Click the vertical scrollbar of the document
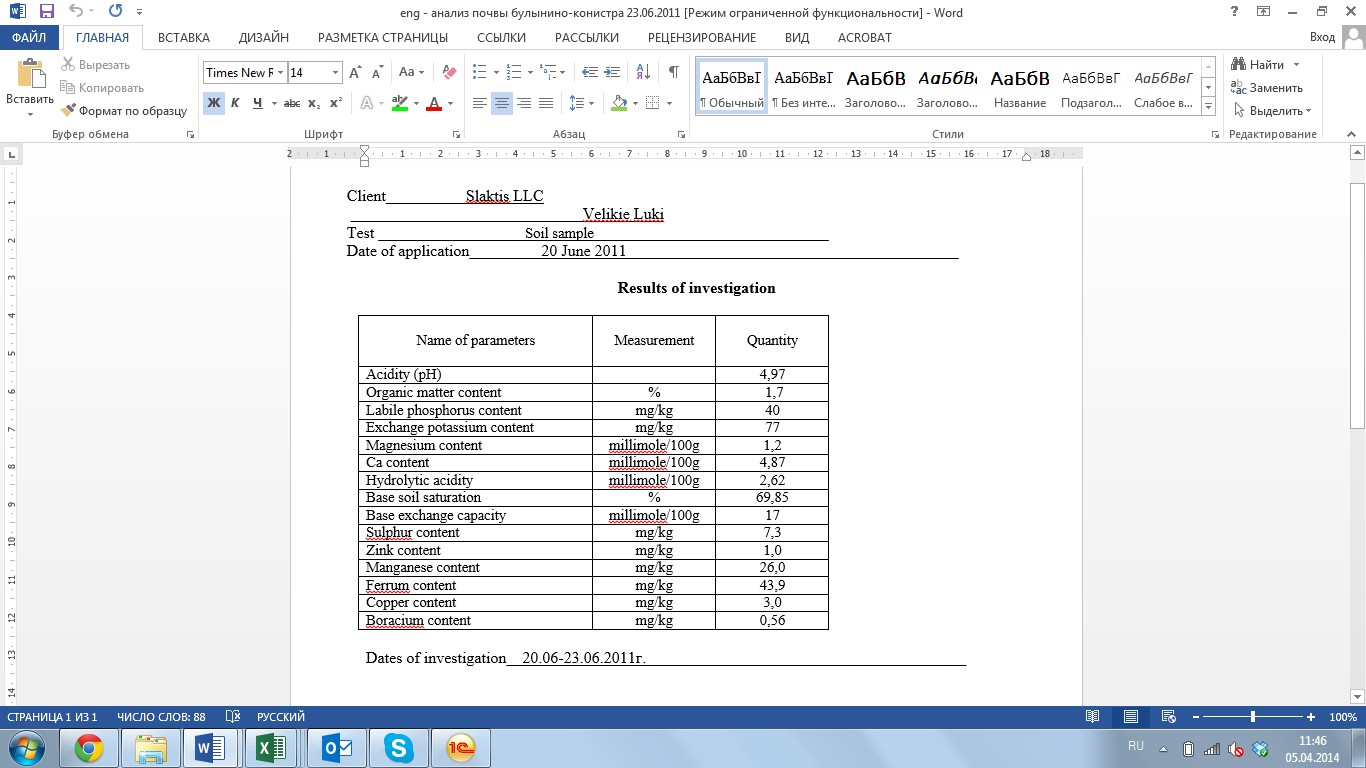This screenshot has height=768, width=1366. coord(1357,306)
